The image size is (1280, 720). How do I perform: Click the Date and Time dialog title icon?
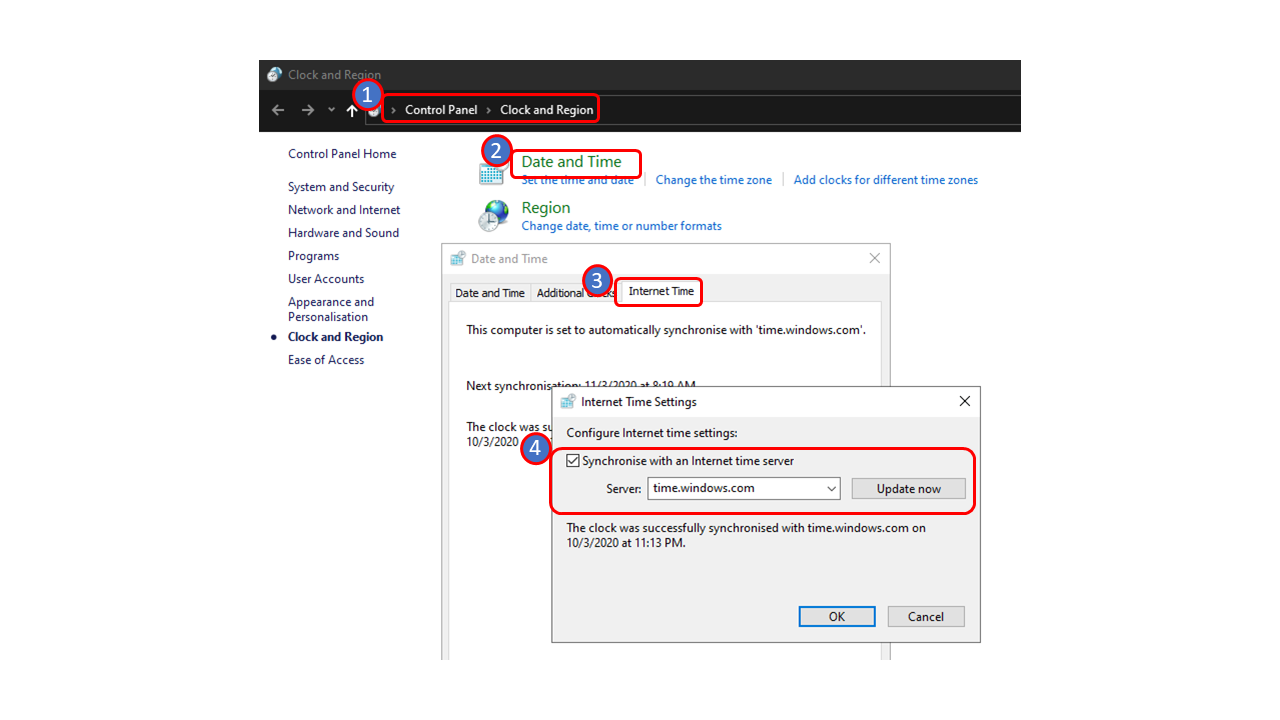tap(458, 258)
